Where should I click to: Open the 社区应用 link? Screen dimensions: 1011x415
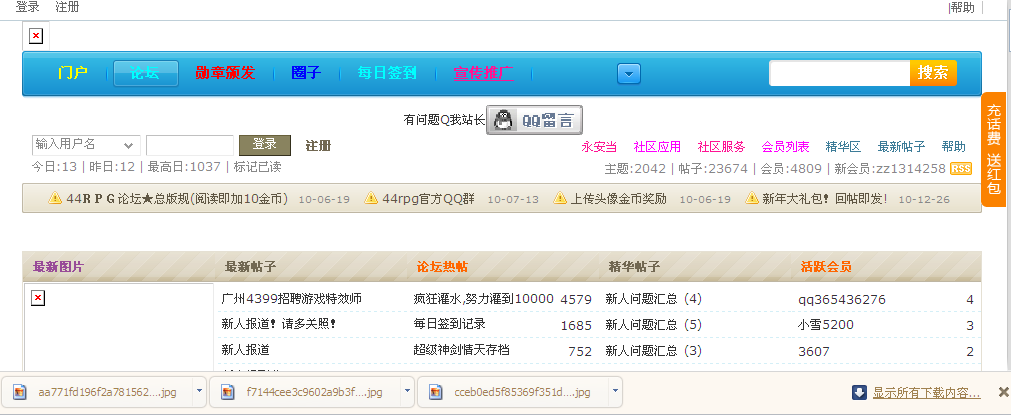(657, 146)
